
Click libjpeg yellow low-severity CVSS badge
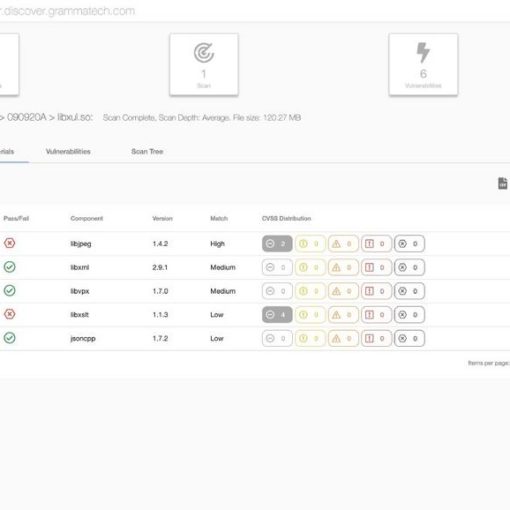310,244
